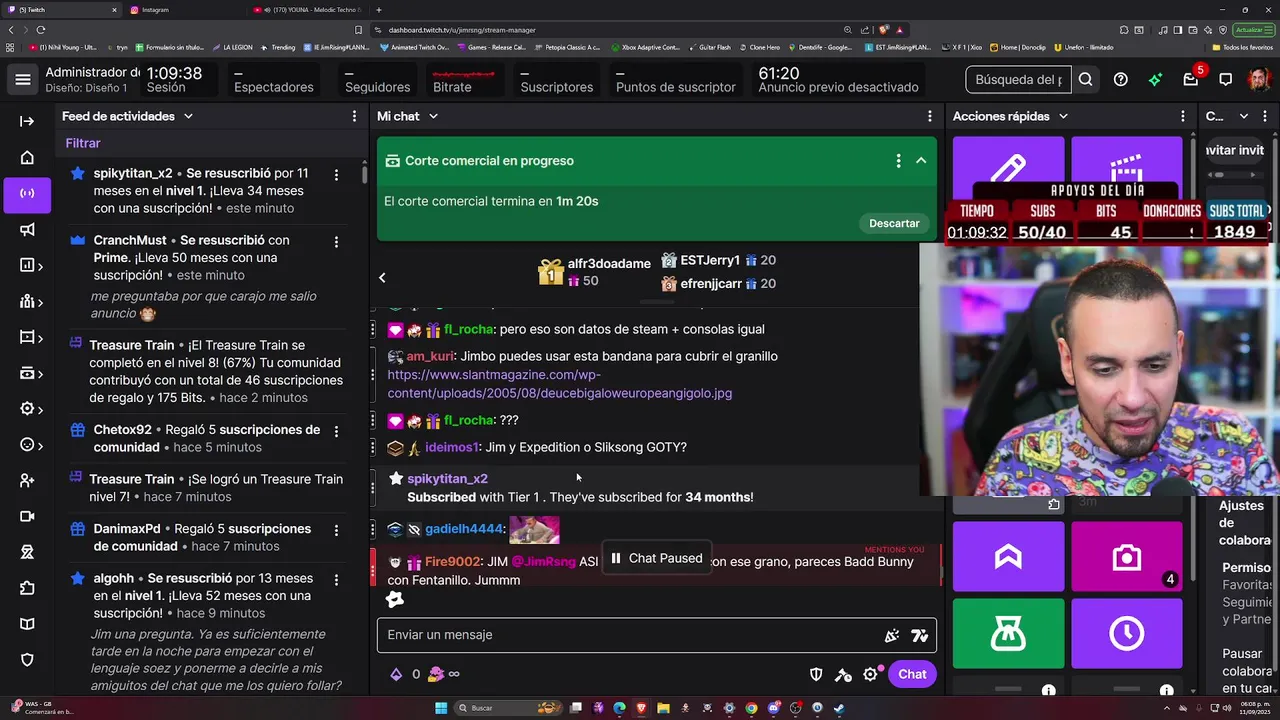1280x720 pixels.
Task: Click the Bits diamond icon below chat
Action: tap(396, 674)
